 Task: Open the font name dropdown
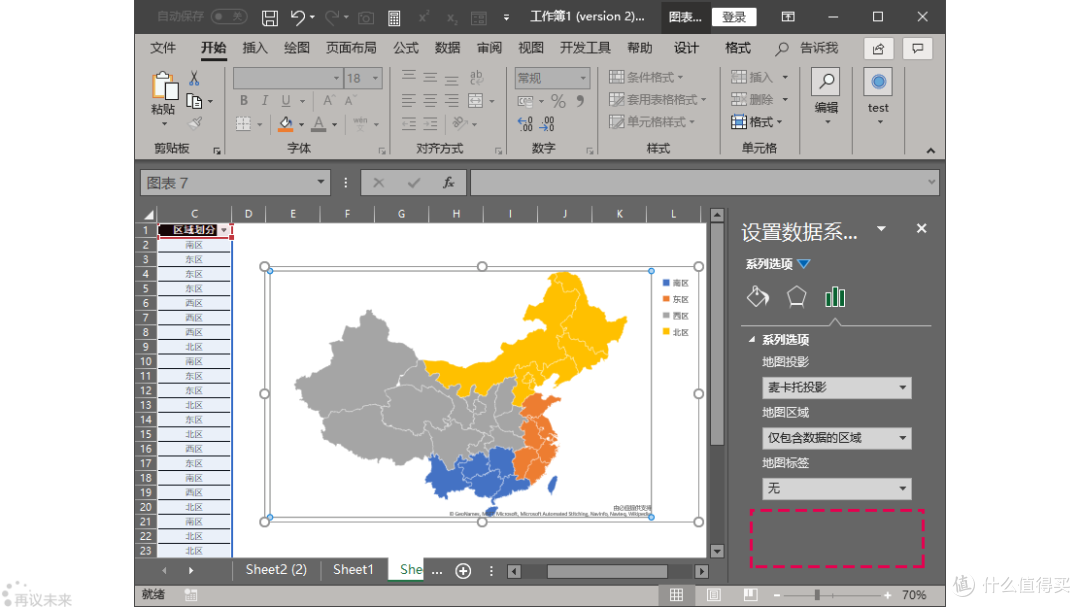336,78
